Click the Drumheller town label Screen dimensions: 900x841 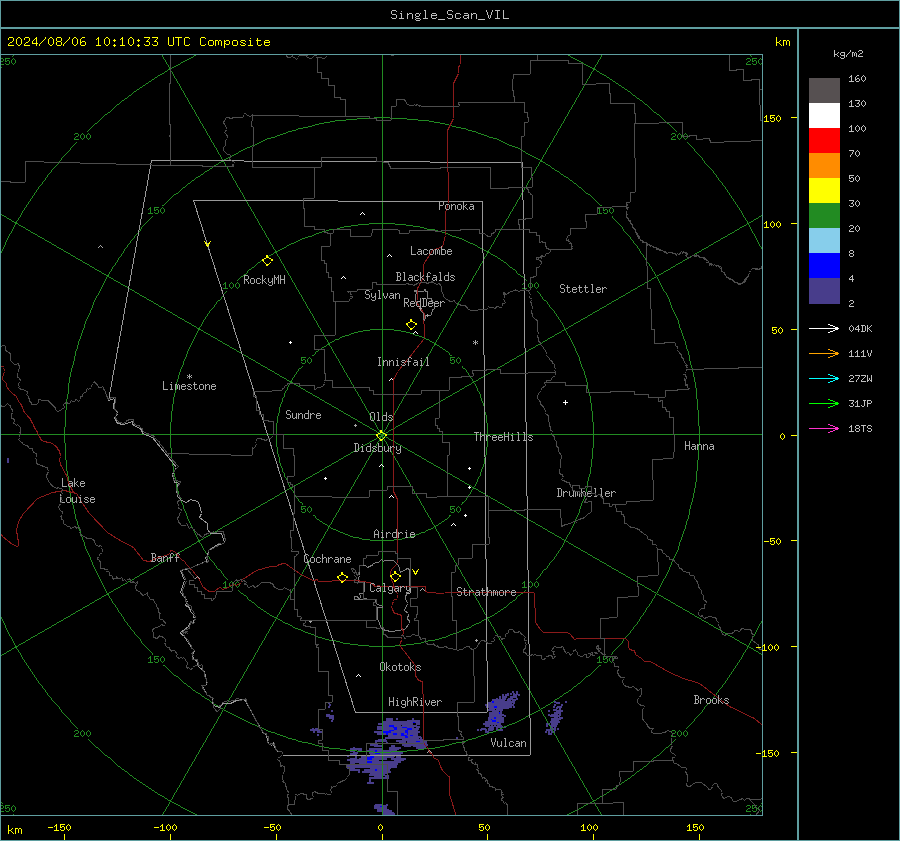pyautogui.click(x=586, y=493)
